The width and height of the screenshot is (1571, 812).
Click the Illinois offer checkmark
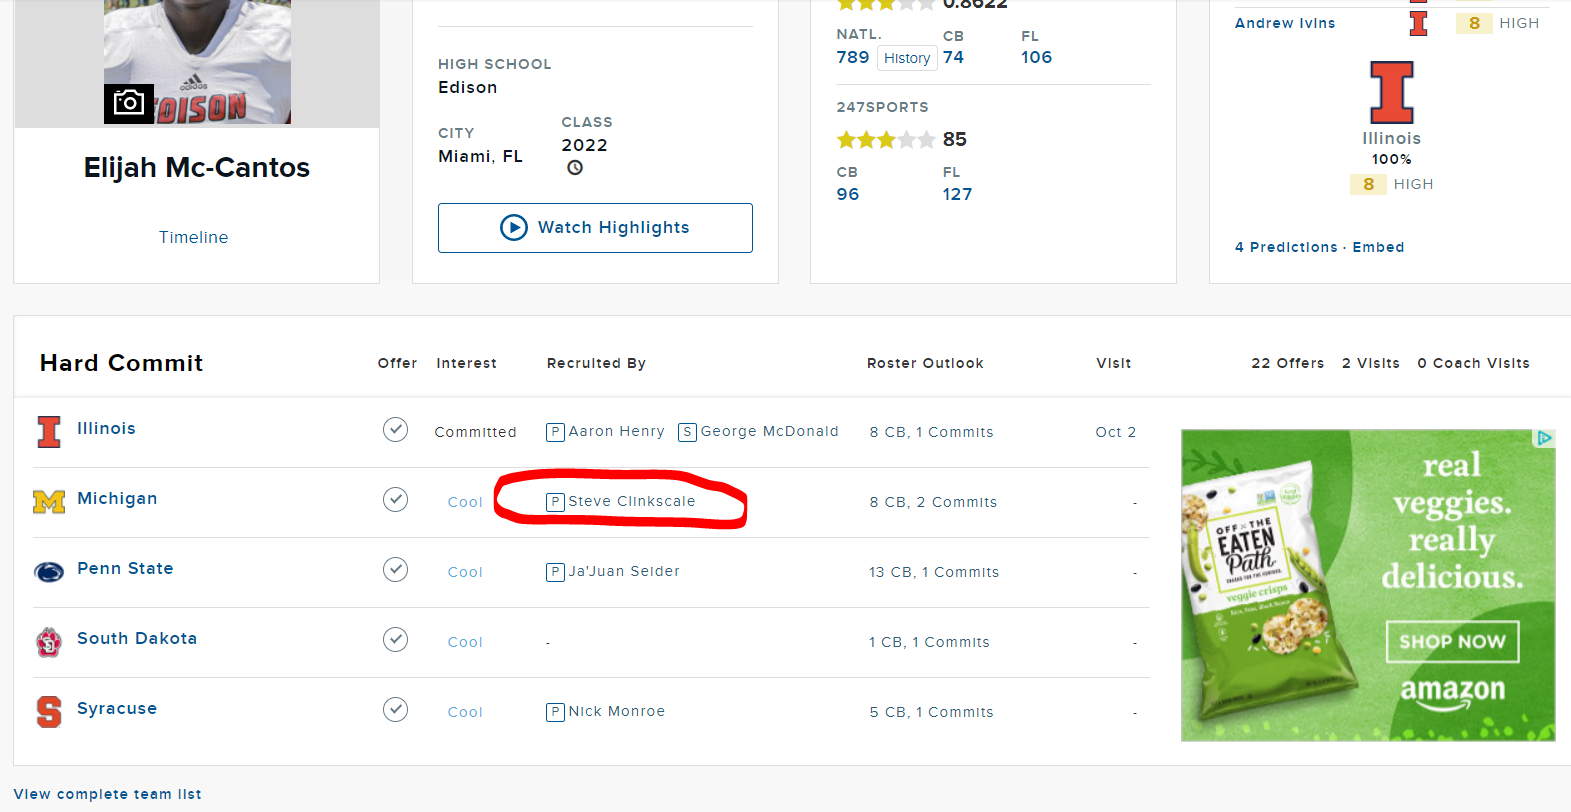(x=395, y=430)
